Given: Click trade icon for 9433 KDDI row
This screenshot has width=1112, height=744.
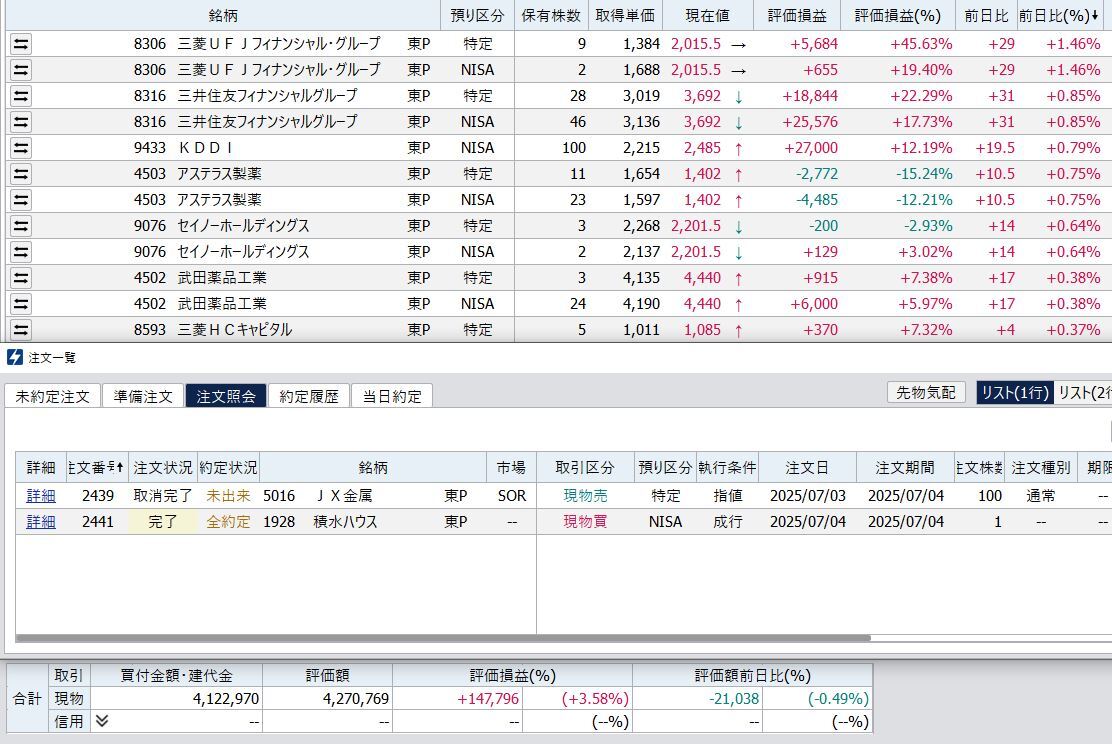Looking at the screenshot, I should pyautogui.click(x=21, y=148).
